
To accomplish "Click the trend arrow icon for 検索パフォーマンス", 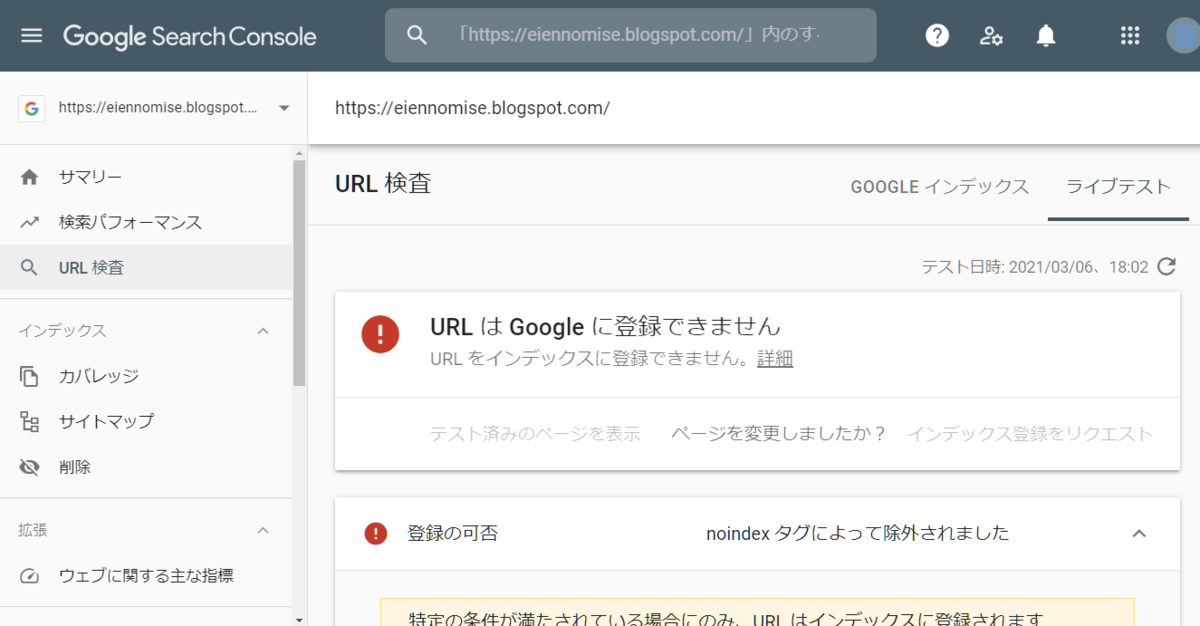I will coord(29,222).
